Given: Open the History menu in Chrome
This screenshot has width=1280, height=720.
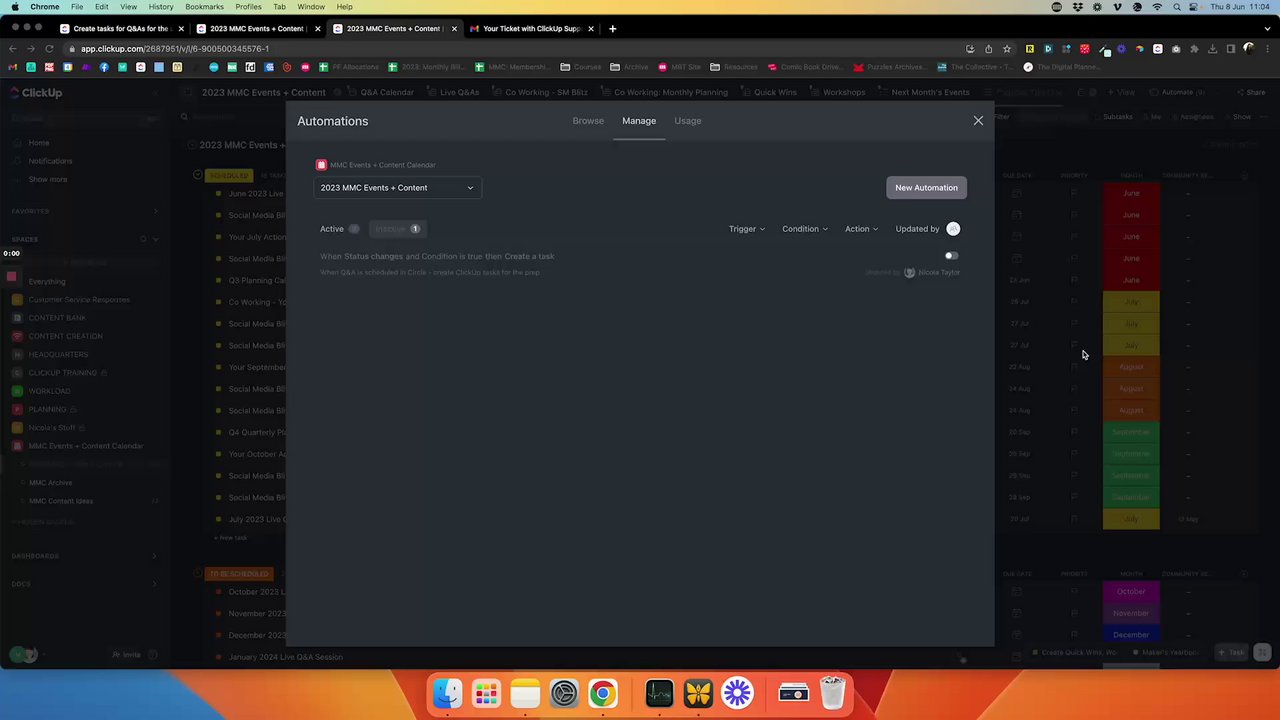Looking at the screenshot, I should click(161, 7).
